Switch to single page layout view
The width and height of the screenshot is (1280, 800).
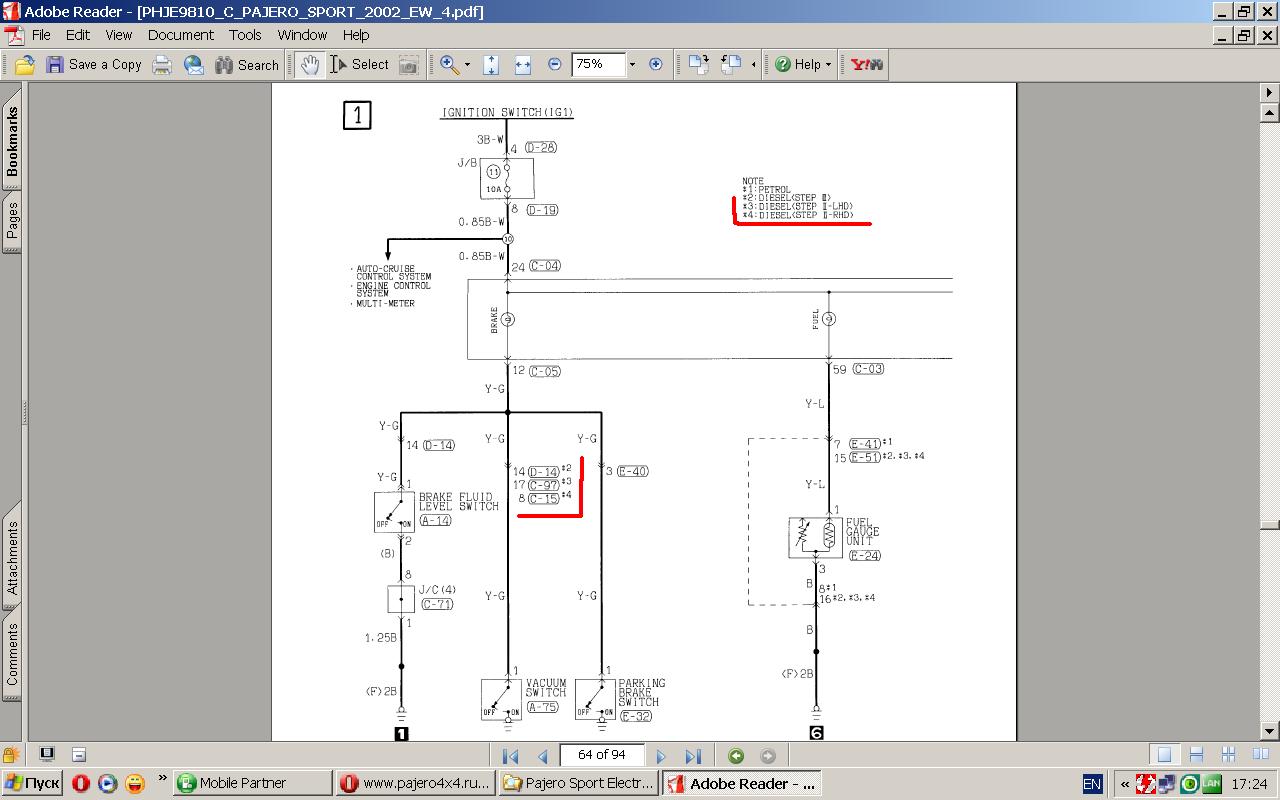1164,755
